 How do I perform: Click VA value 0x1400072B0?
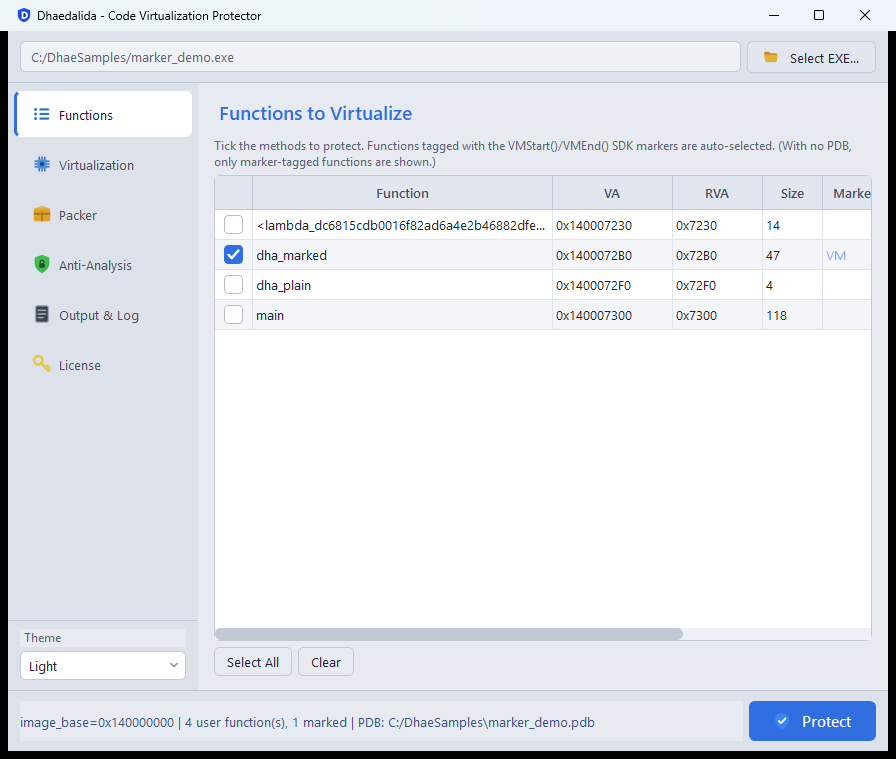tap(594, 255)
